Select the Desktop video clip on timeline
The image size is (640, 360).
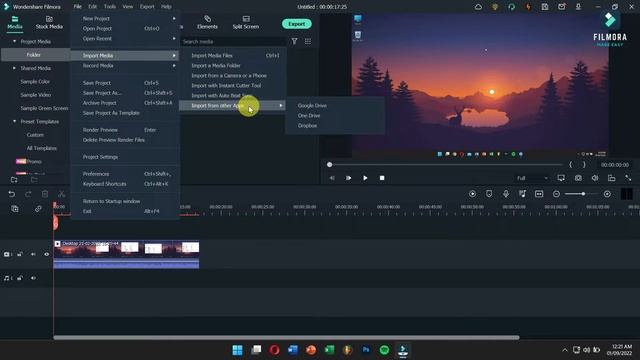pyautogui.click(x=126, y=254)
